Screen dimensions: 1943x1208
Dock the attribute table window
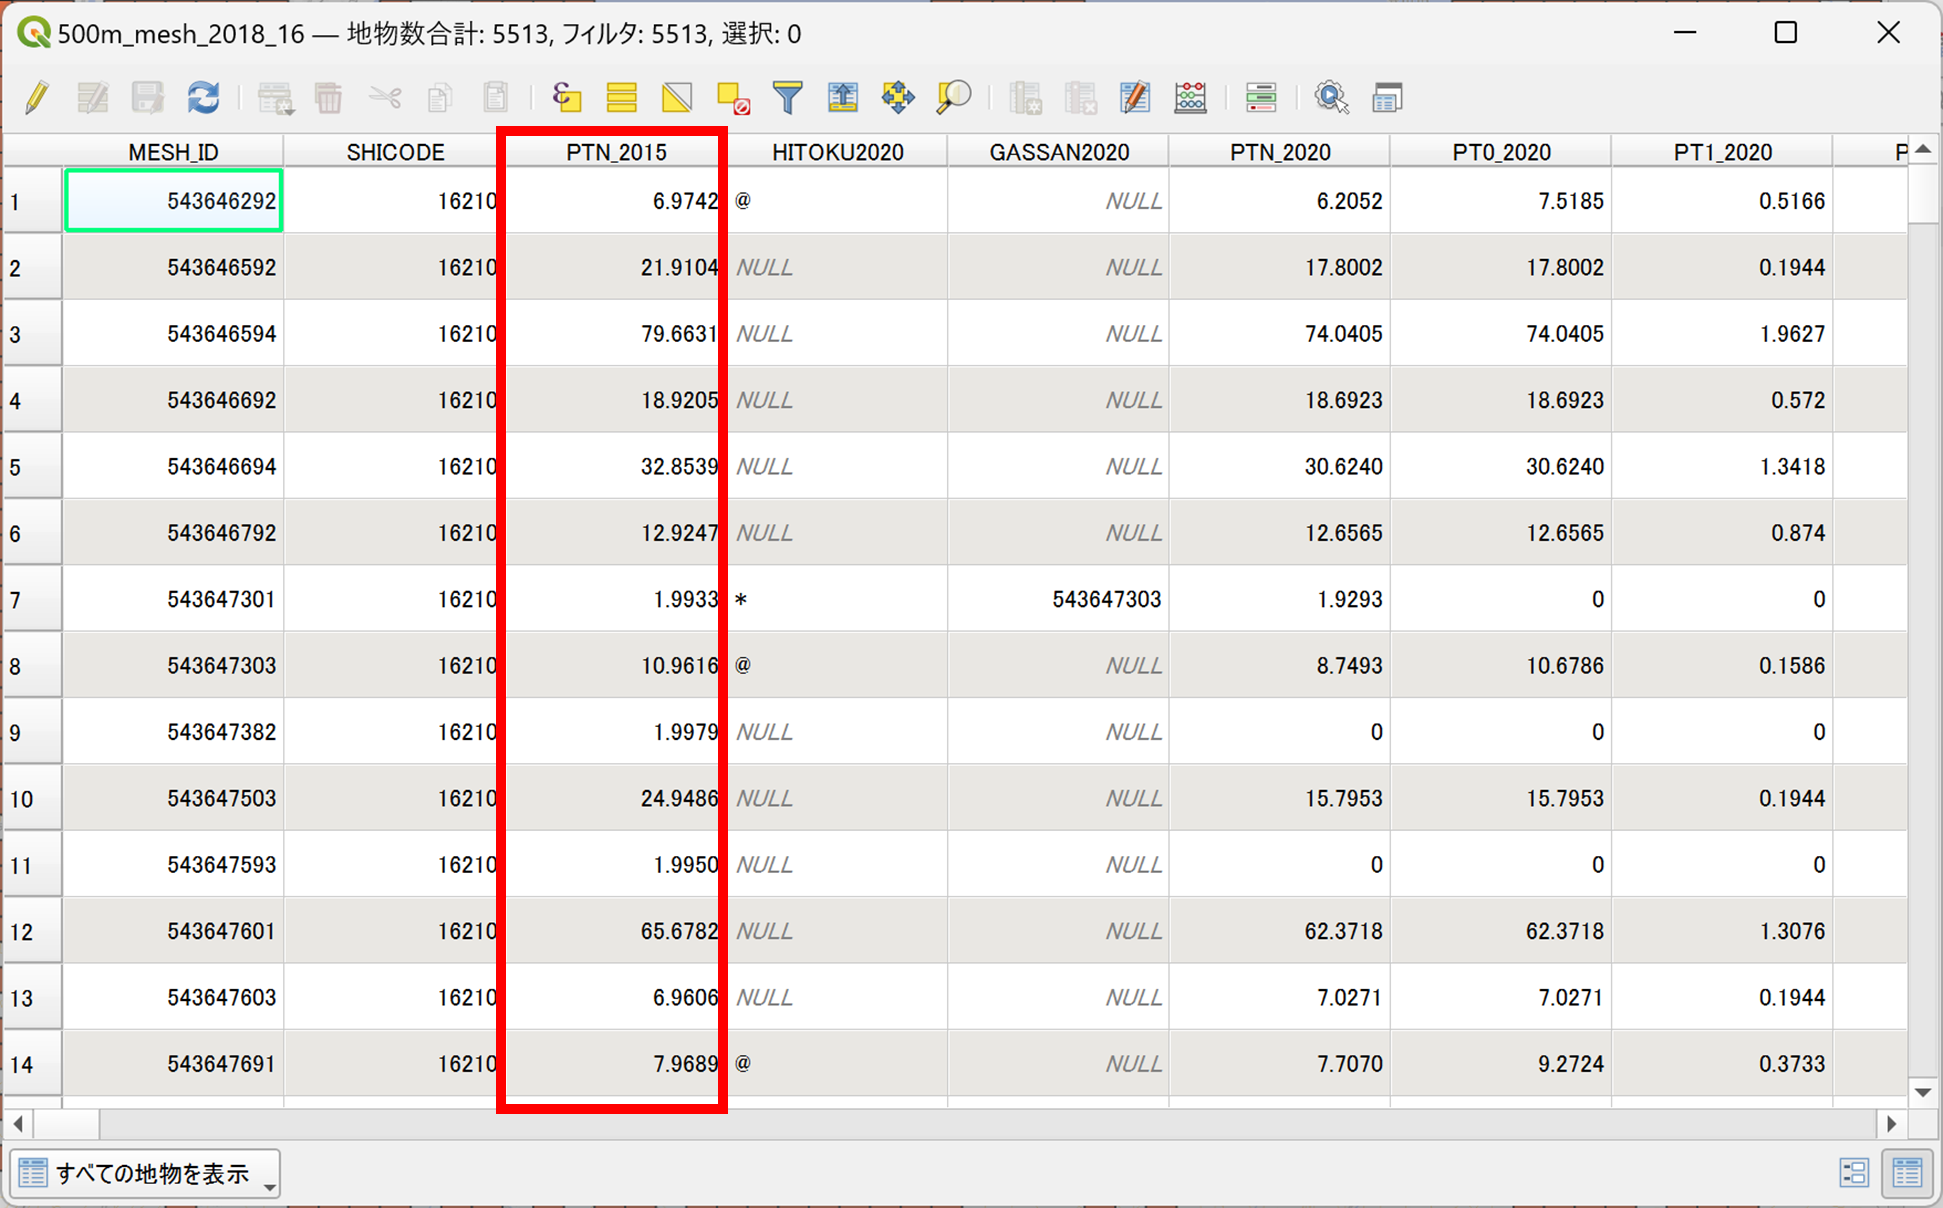[x=1387, y=98]
